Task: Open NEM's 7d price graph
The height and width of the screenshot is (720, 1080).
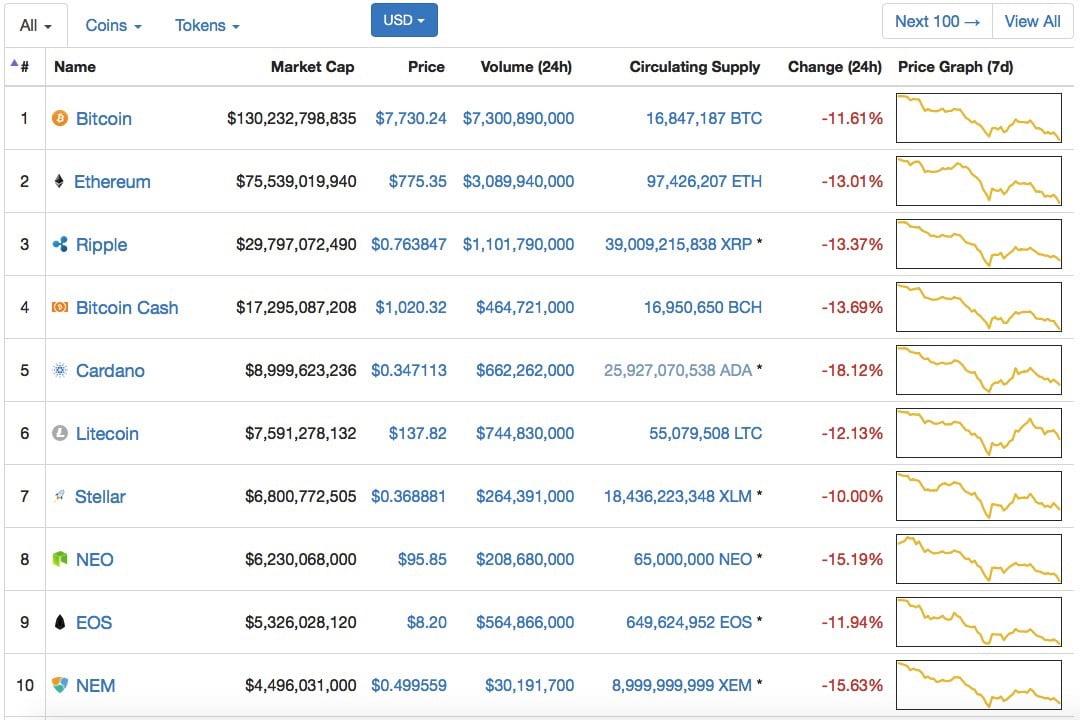Action: [979, 685]
